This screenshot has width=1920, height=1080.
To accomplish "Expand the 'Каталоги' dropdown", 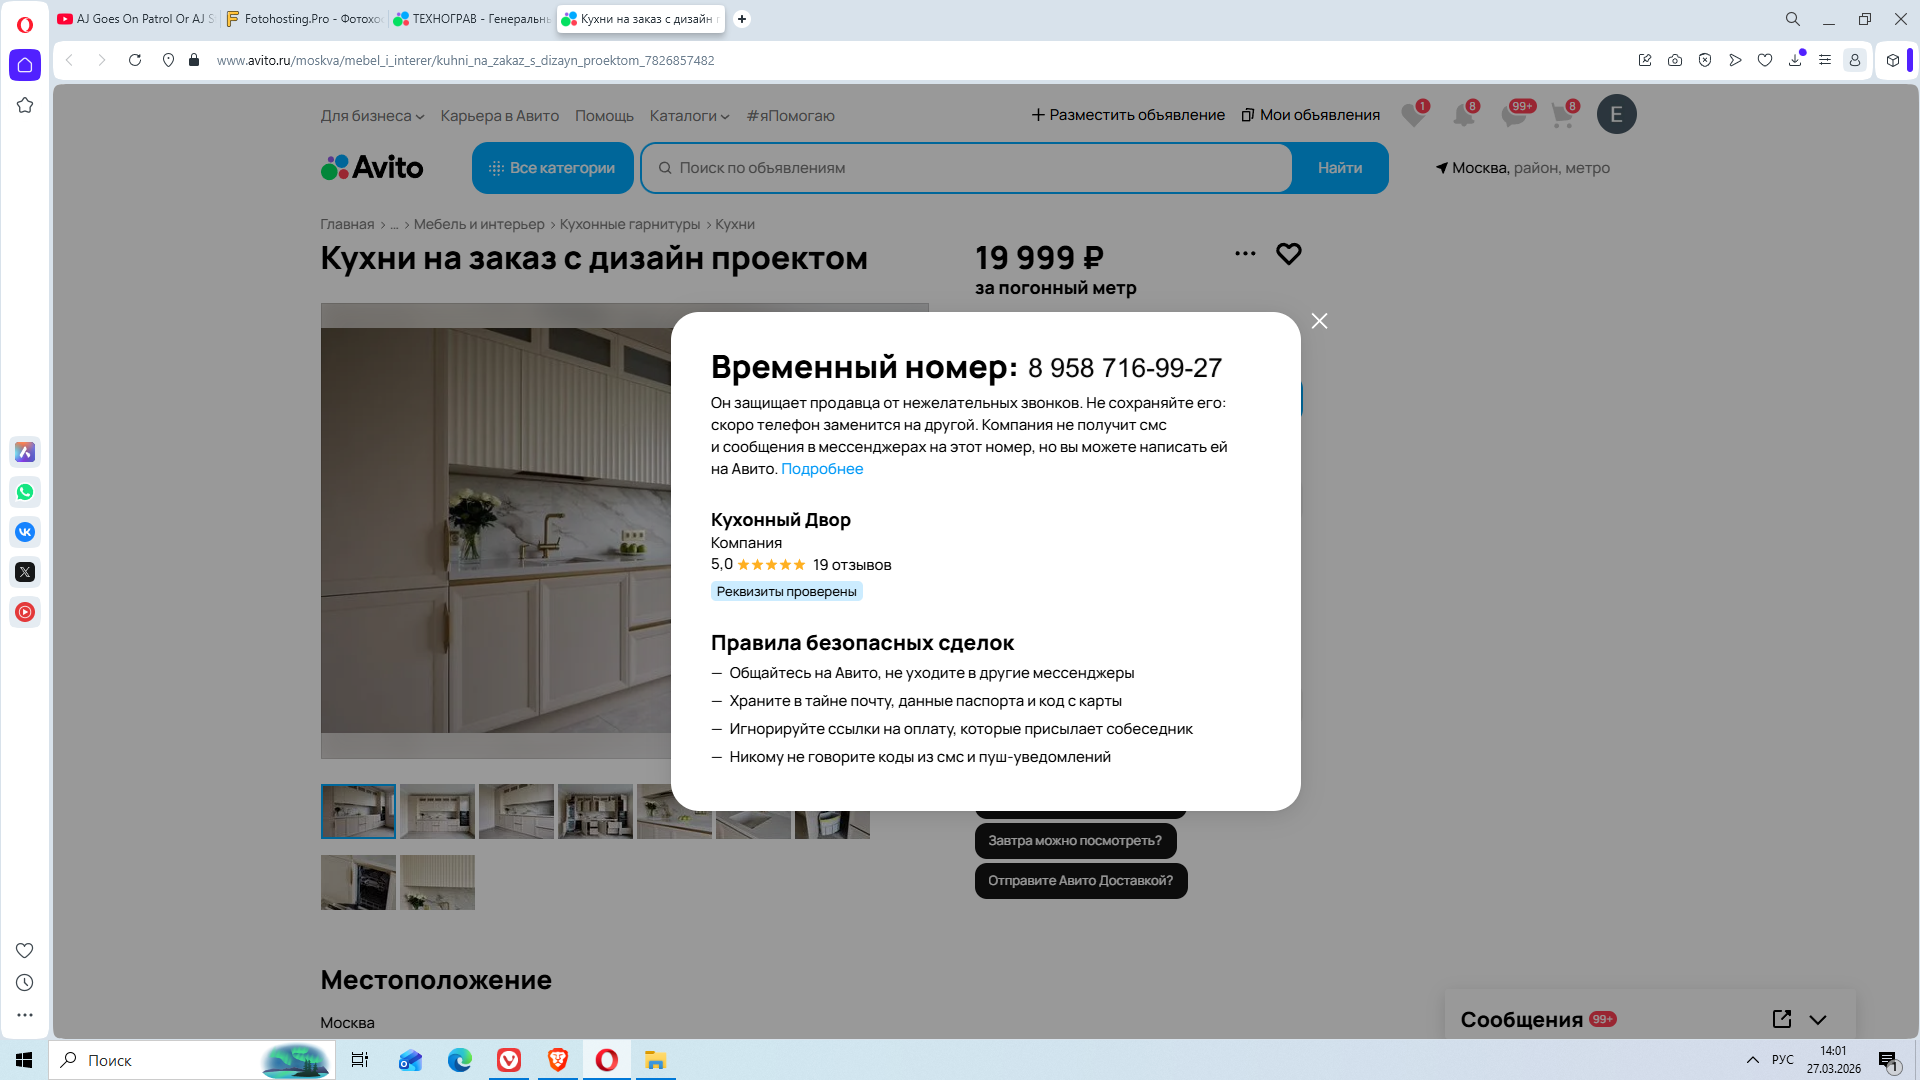I will tap(689, 116).
